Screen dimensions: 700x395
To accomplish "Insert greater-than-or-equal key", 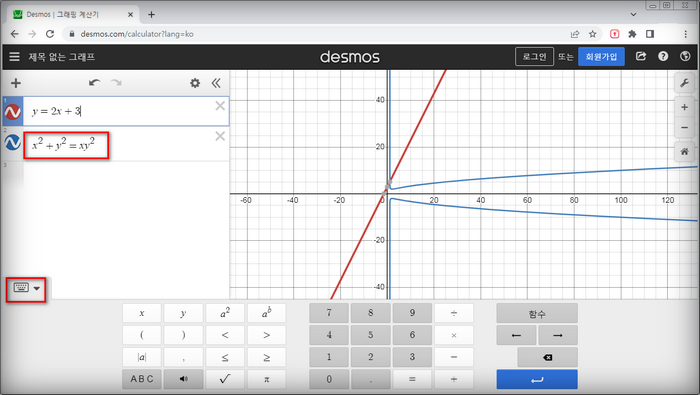I will click(267, 357).
